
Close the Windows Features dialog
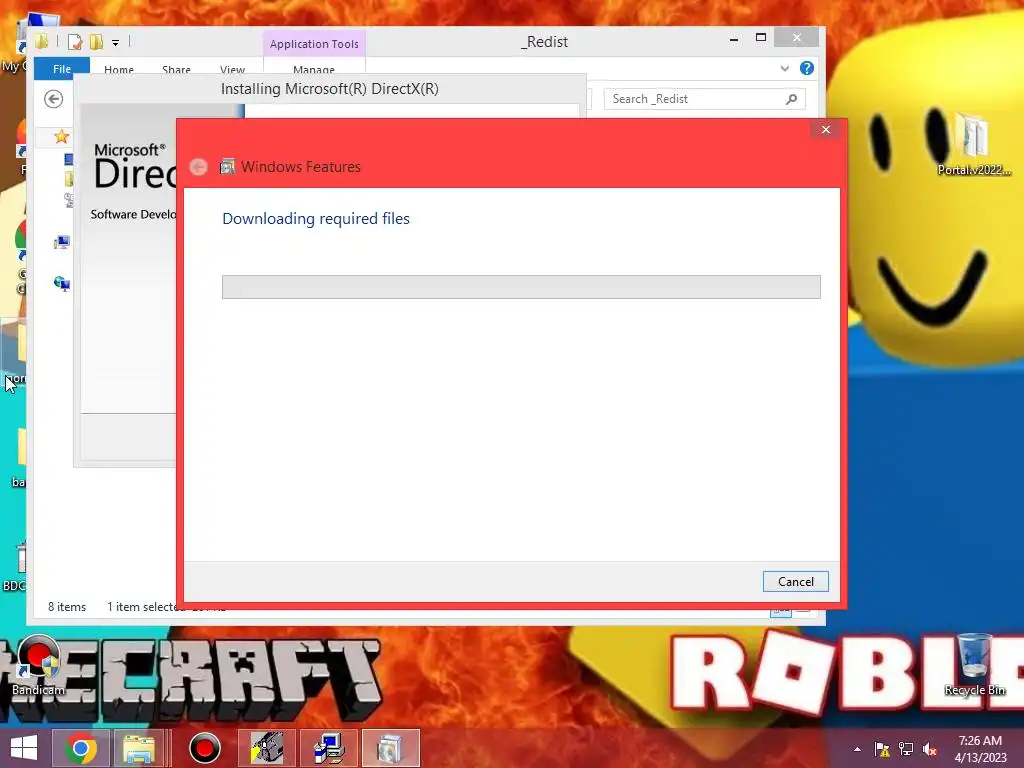tap(825, 129)
